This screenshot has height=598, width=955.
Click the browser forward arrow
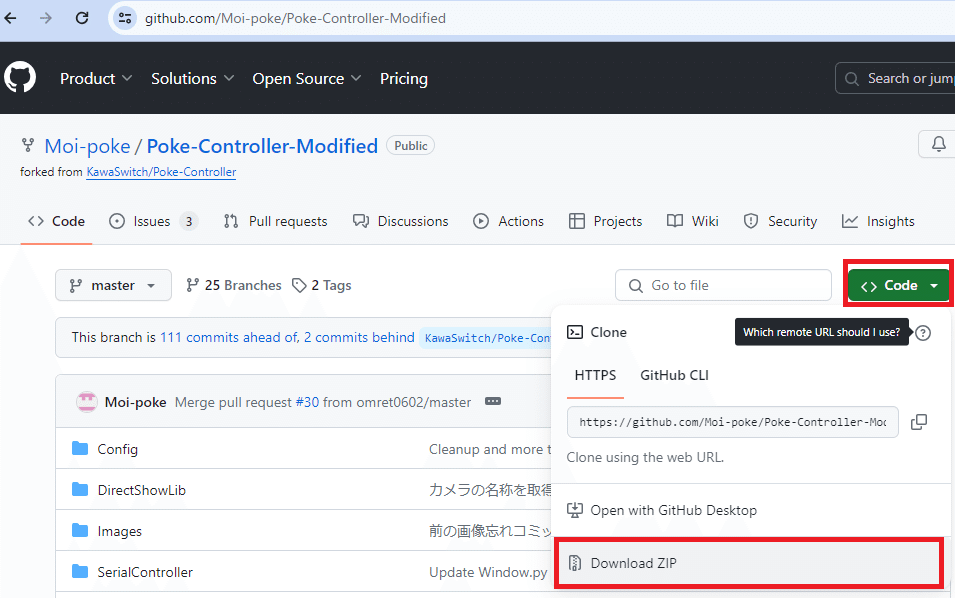click(x=46, y=18)
